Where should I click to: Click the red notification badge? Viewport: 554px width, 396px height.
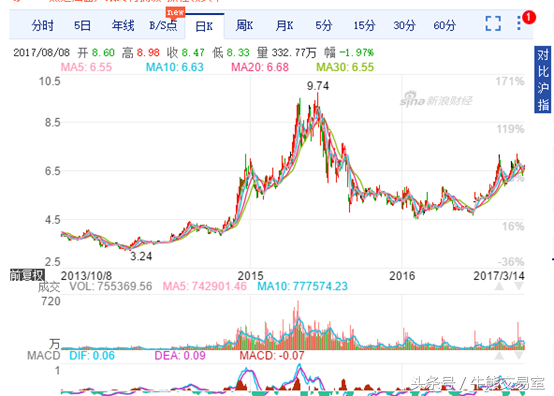coord(529,17)
